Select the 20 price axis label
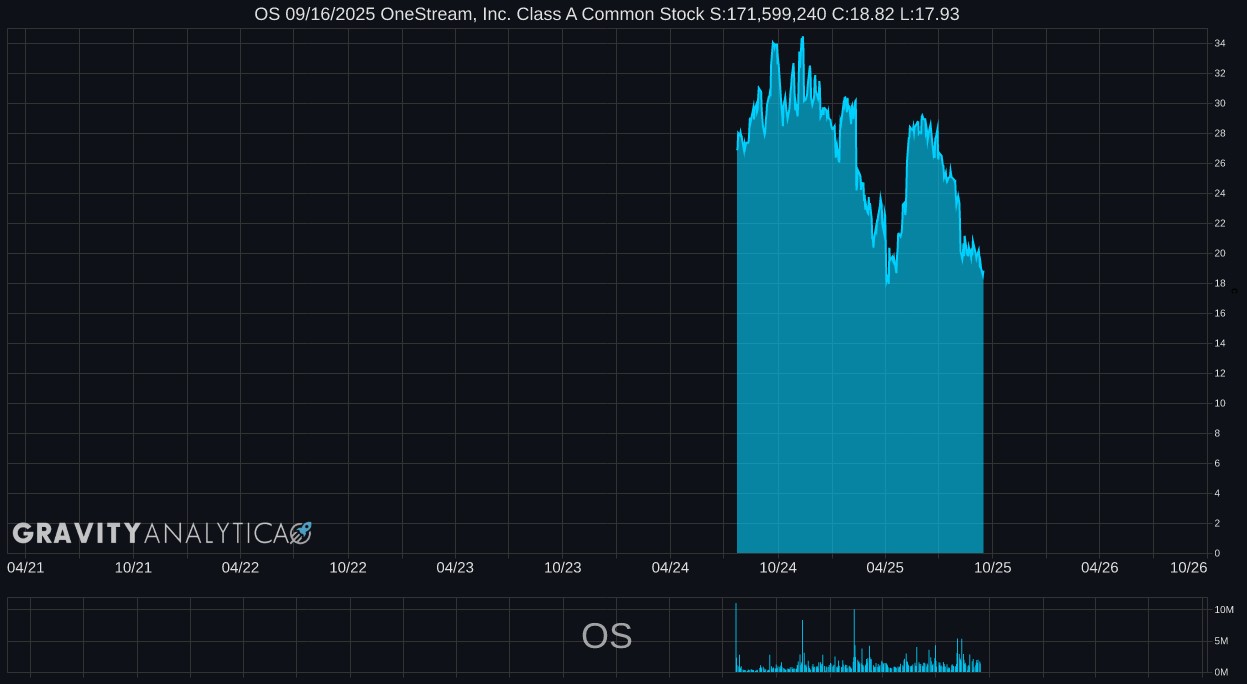Screen dimensions: 1247x684 pyautogui.click(x=1220, y=253)
